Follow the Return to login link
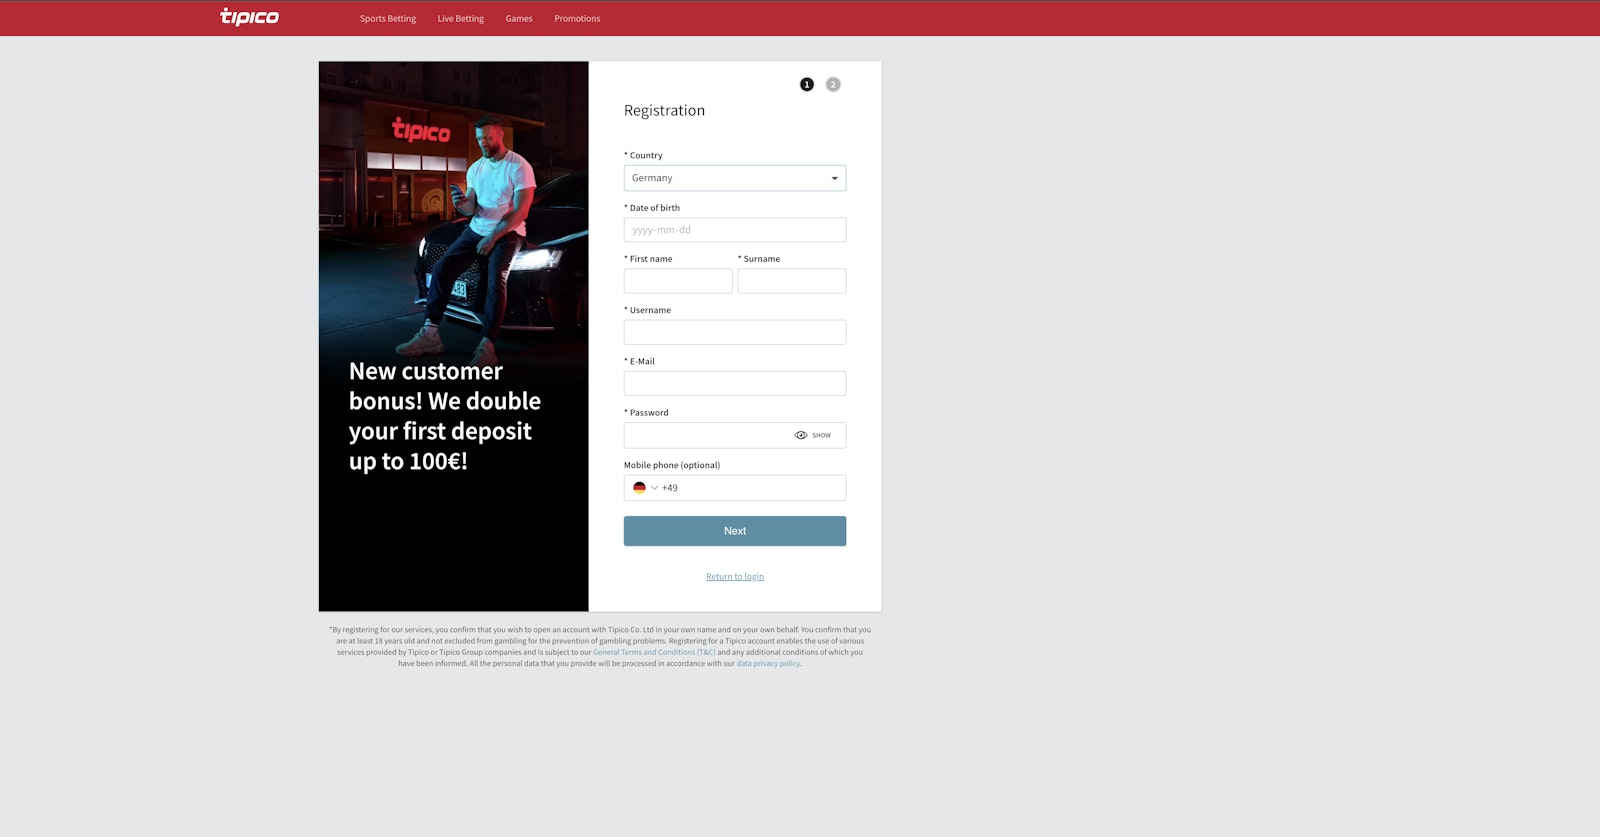Viewport: 1600px width, 837px height. (734, 577)
